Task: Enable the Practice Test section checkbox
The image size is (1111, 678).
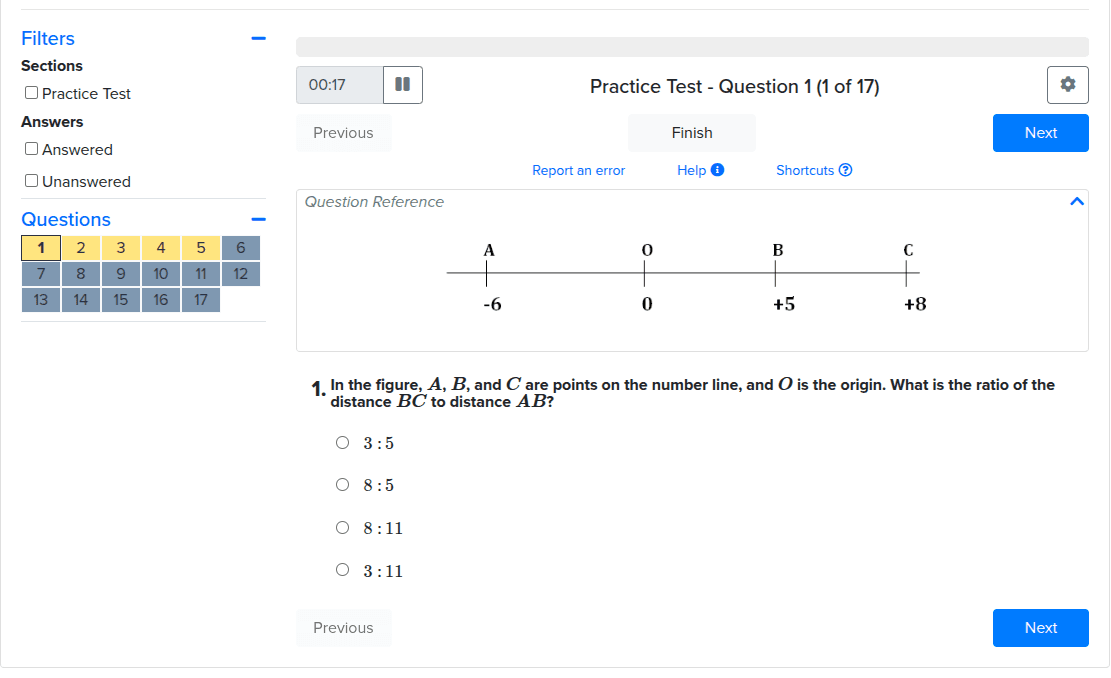Action: click(31, 93)
